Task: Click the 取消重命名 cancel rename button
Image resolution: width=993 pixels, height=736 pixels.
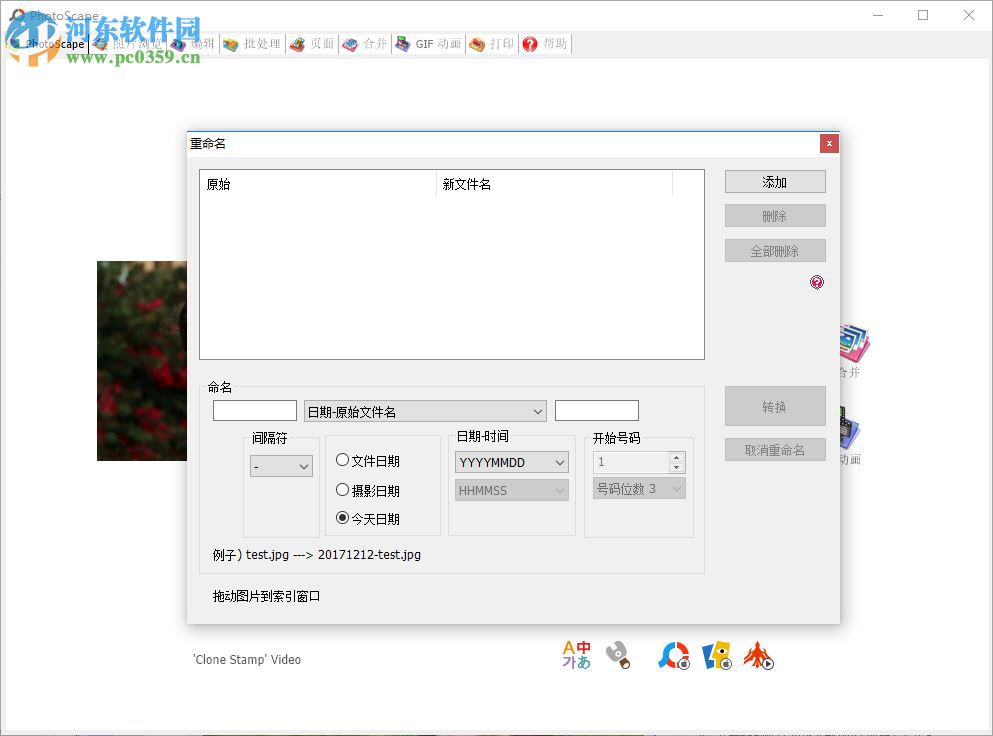Action: point(774,449)
